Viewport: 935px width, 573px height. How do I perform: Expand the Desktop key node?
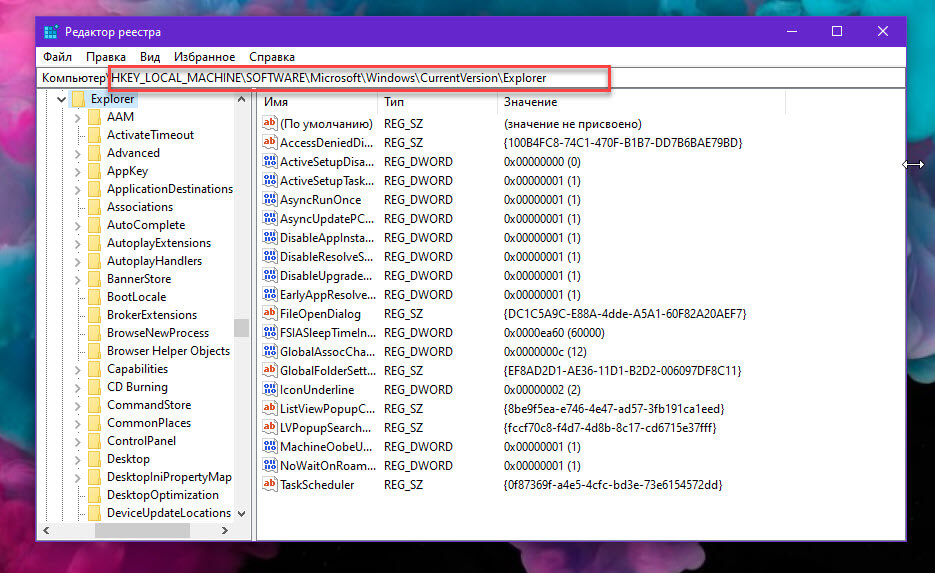78,459
